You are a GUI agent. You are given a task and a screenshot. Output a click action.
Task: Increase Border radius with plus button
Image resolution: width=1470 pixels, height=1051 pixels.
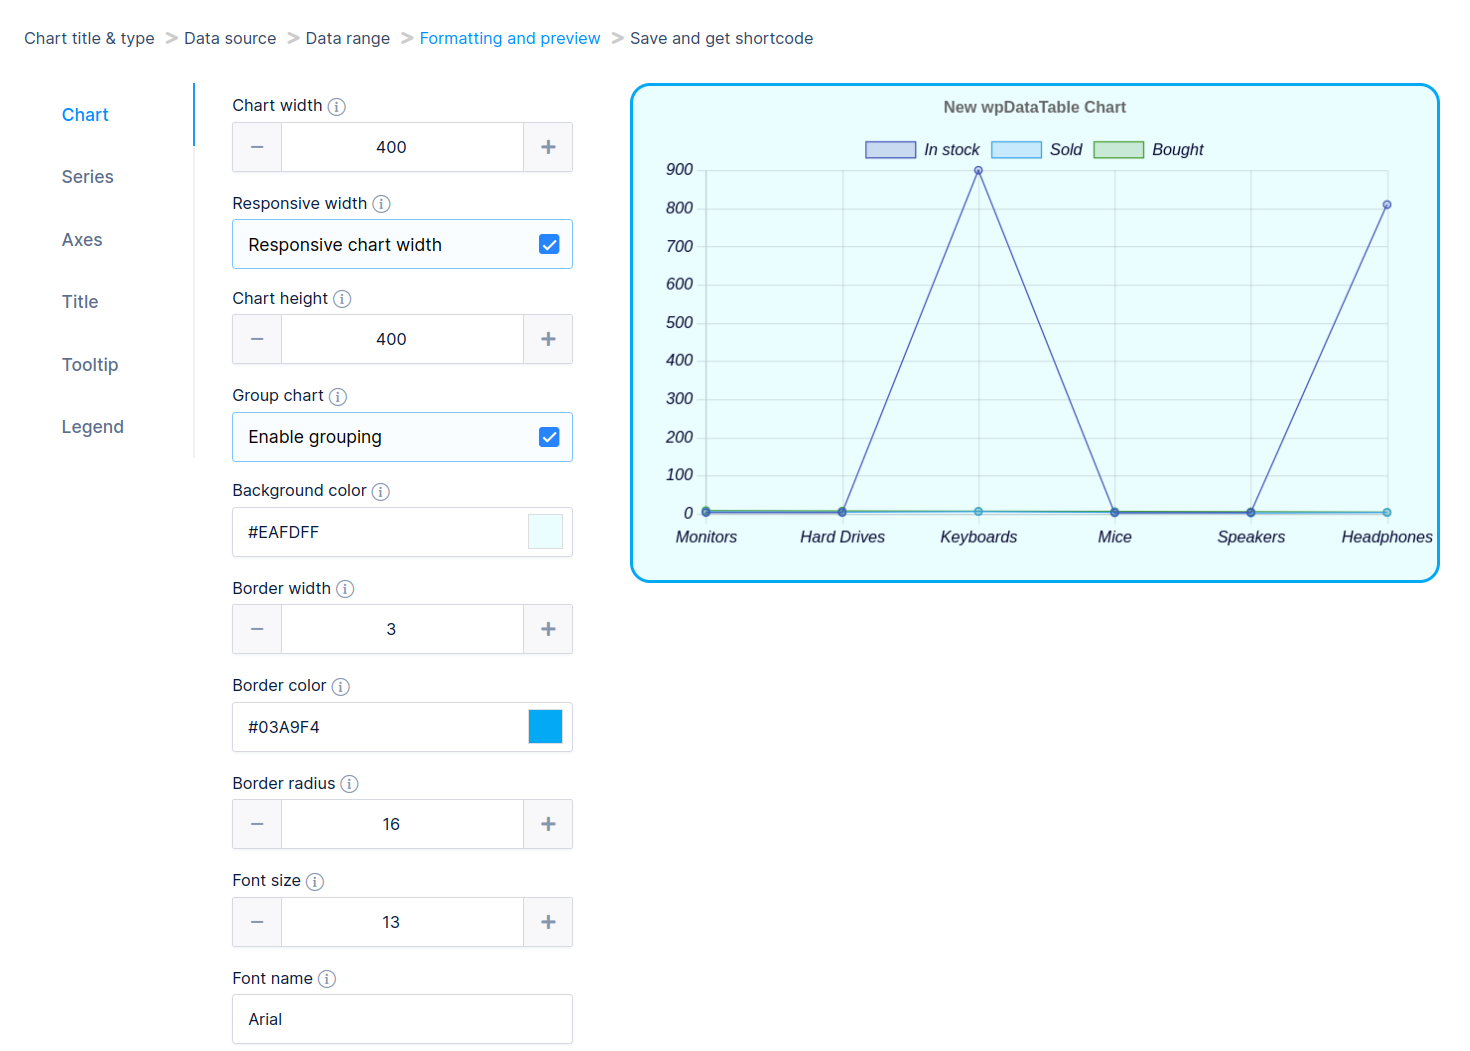point(548,824)
